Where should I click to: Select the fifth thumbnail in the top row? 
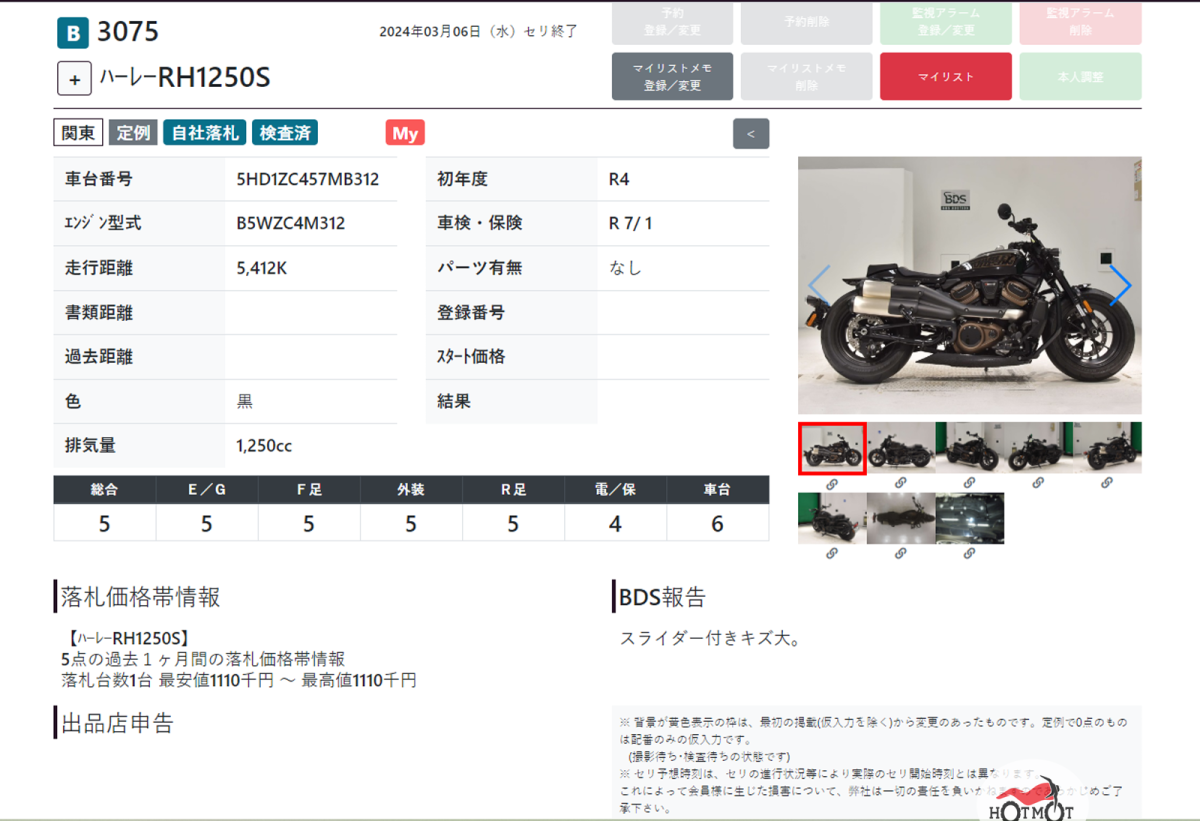tap(1107, 448)
